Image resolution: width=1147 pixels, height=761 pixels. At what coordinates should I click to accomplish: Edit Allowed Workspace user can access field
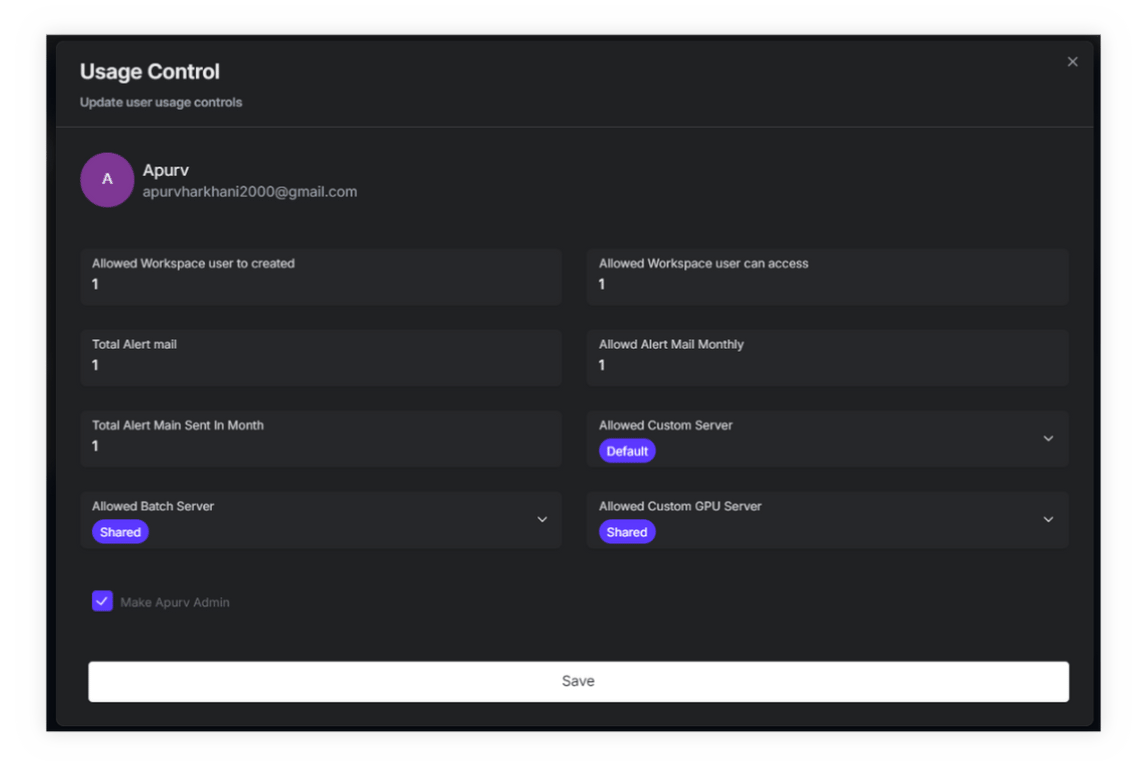tap(827, 277)
